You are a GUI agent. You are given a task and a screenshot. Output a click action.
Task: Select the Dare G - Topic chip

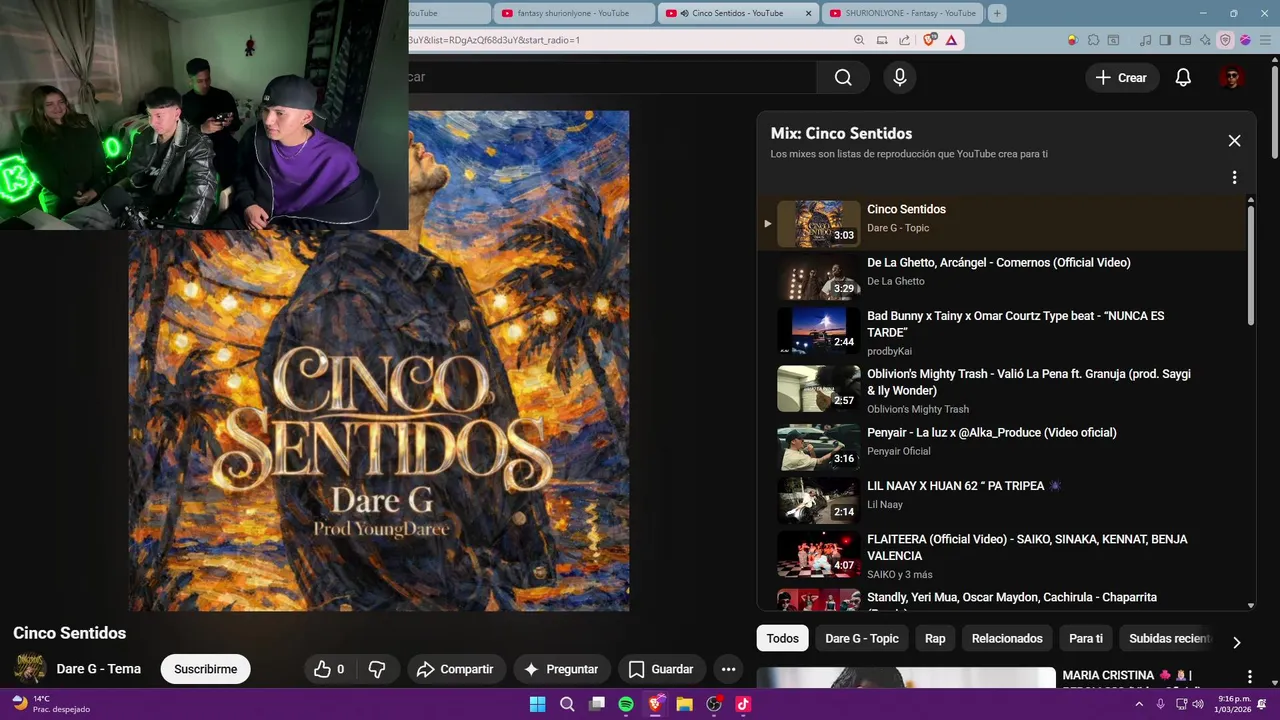point(862,638)
